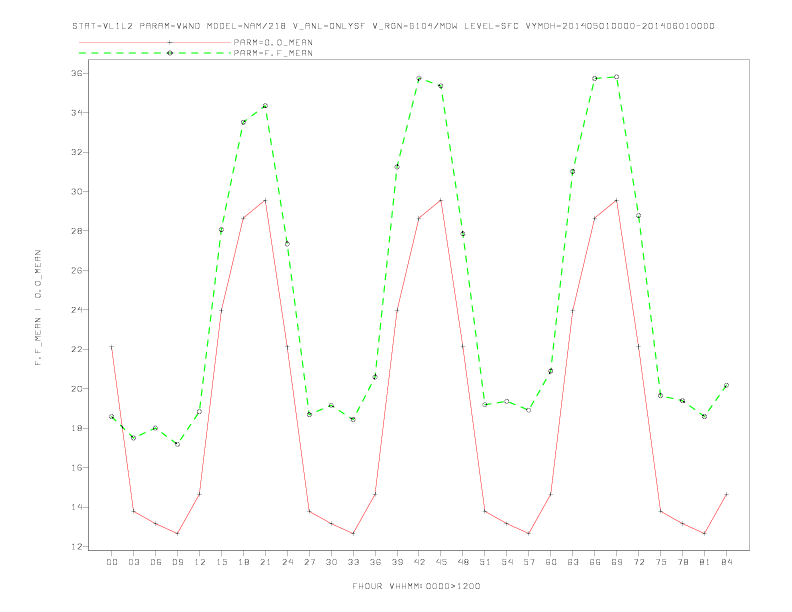Viewport: 792px width, 612px height.
Task: Click x-axis forecast hour label 03
Action: point(133,562)
